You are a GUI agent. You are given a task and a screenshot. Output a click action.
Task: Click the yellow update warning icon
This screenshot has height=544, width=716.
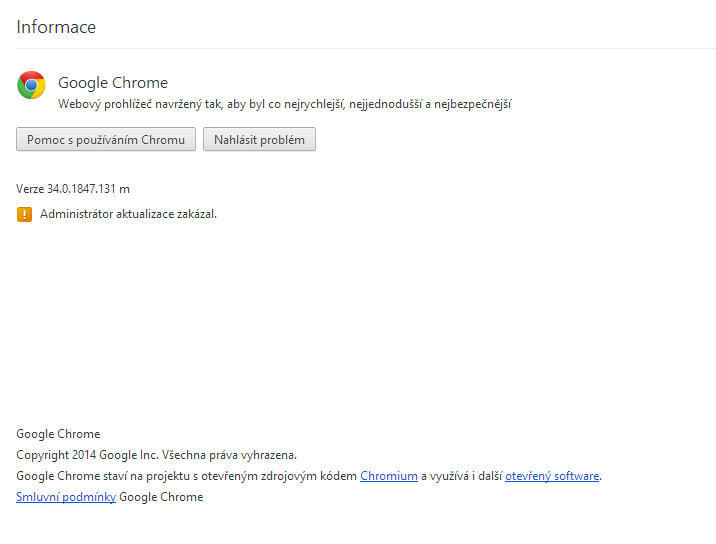click(25, 214)
